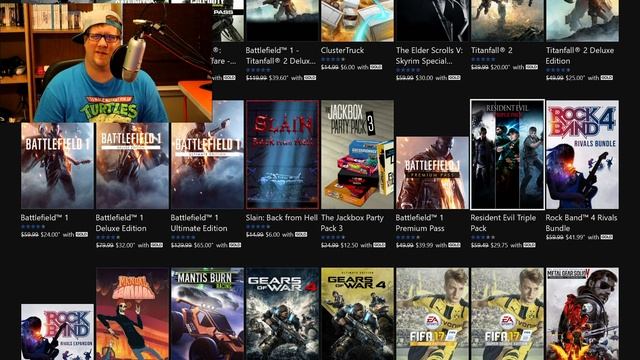The image size is (640, 360).
Task: Click the star rating under Slain title
Action: point(258,227)
